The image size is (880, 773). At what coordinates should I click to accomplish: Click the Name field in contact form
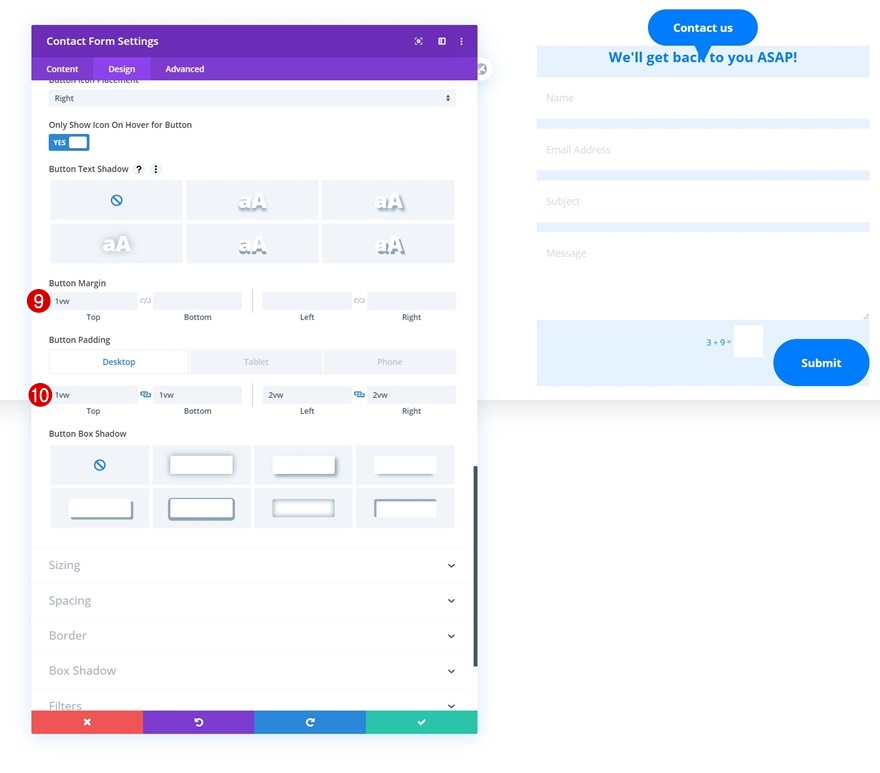pyautogui.click(x=703, y=98)
